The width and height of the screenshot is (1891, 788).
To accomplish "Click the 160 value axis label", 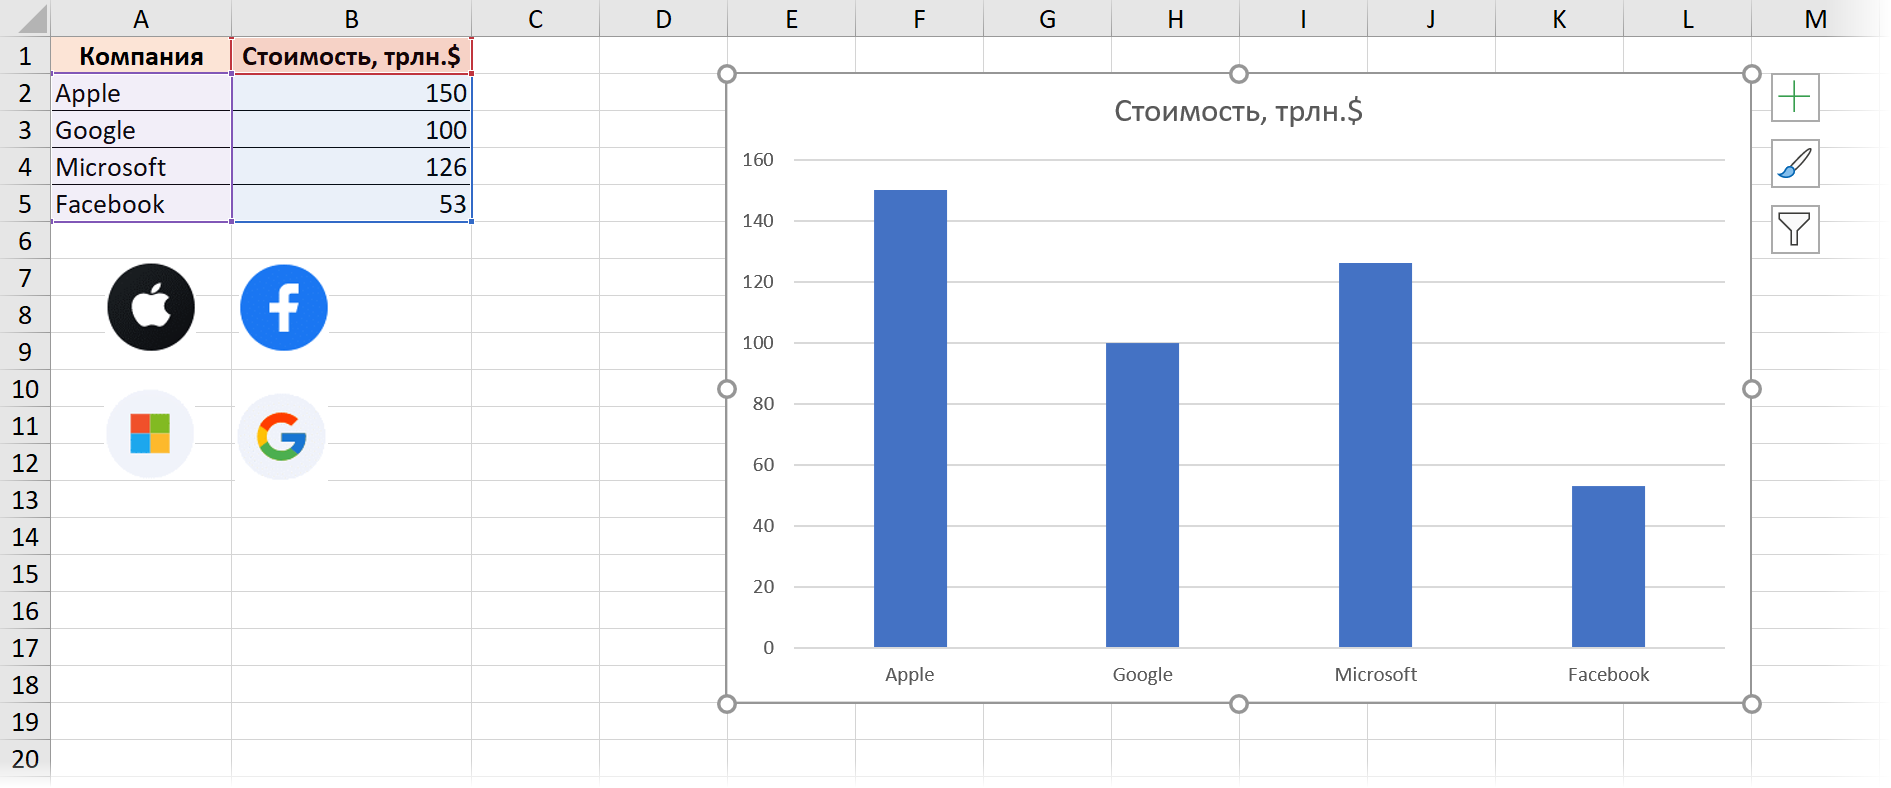I will (x=758, y=160).
